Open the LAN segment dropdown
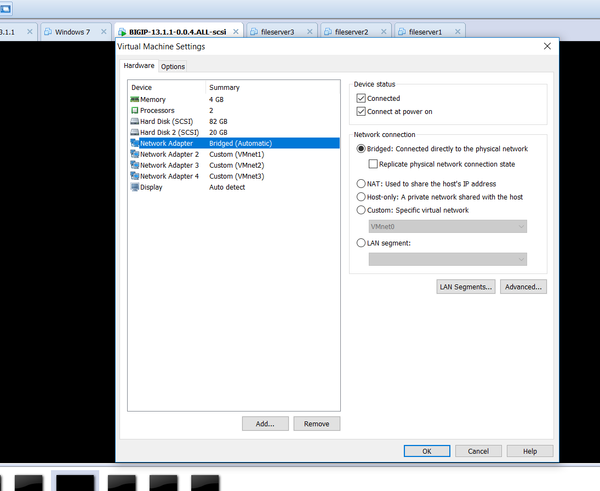This screenshot has width=600, height=491. coord(448,259)
